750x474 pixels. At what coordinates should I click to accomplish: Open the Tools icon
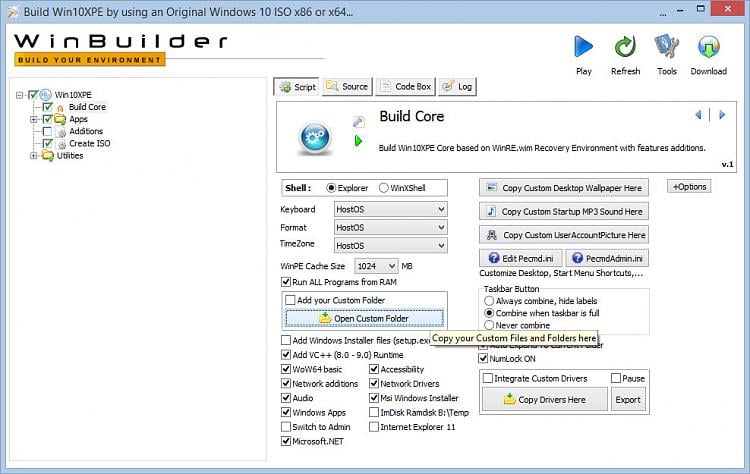[x=666, y=47]
